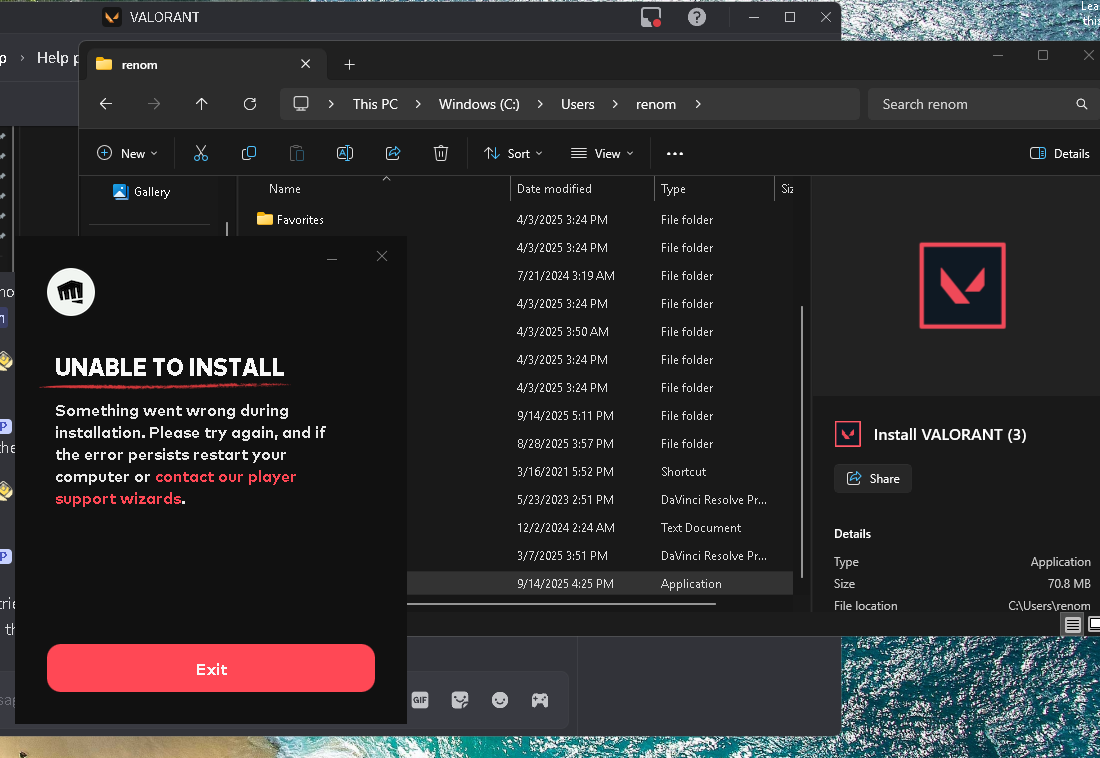Add a new Explorer tab with plus button

point(349,65)
